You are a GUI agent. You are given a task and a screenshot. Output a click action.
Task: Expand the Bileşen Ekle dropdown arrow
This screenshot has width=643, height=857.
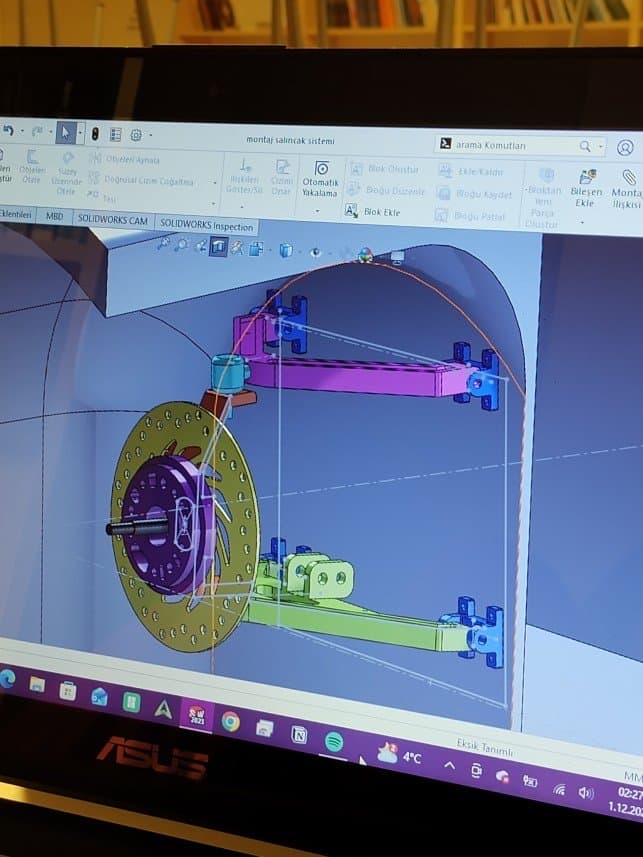(582, 222)
